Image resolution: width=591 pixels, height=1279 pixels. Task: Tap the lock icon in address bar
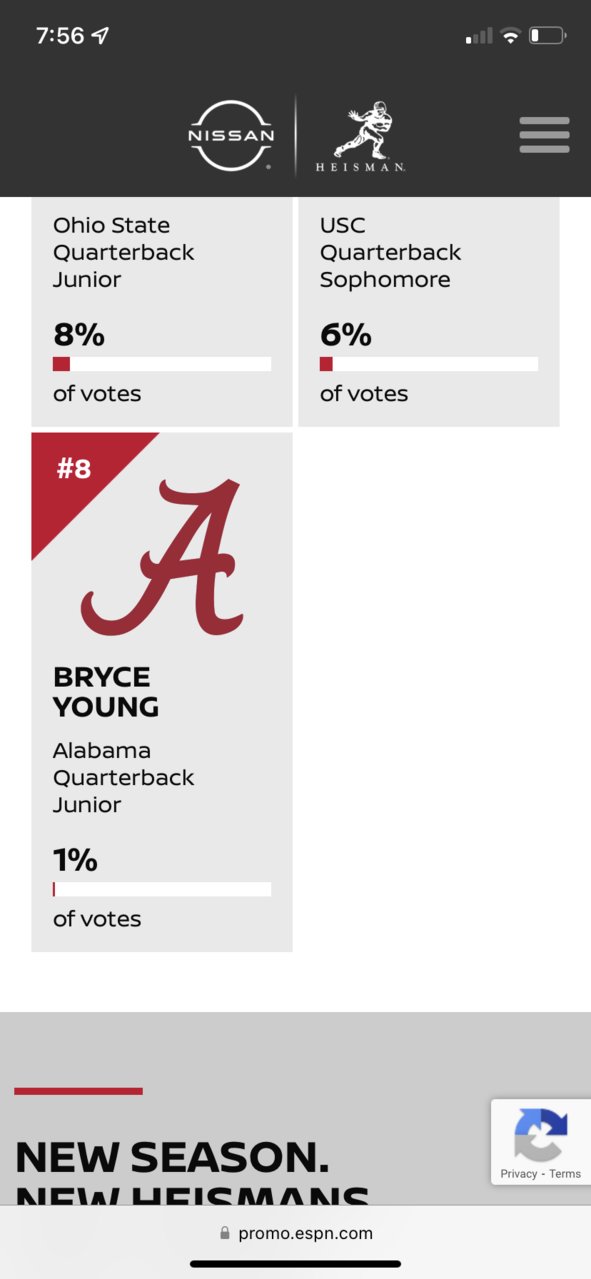[225, 1234]
